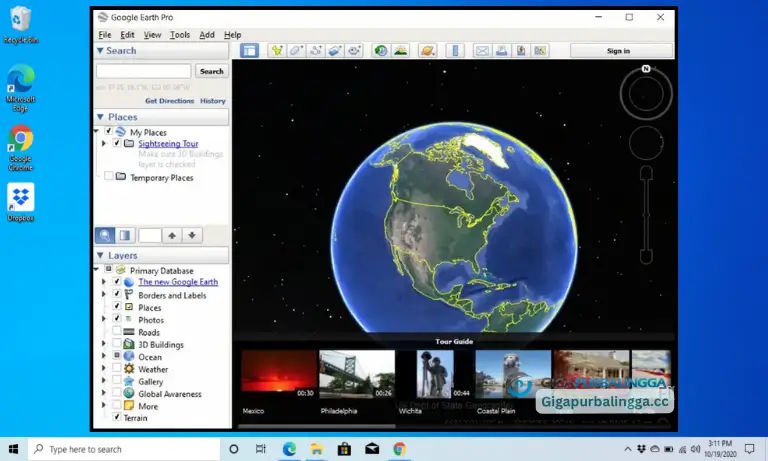768x461 pixels.
Task: Open the Get Directions link
Action: (169, 101)
